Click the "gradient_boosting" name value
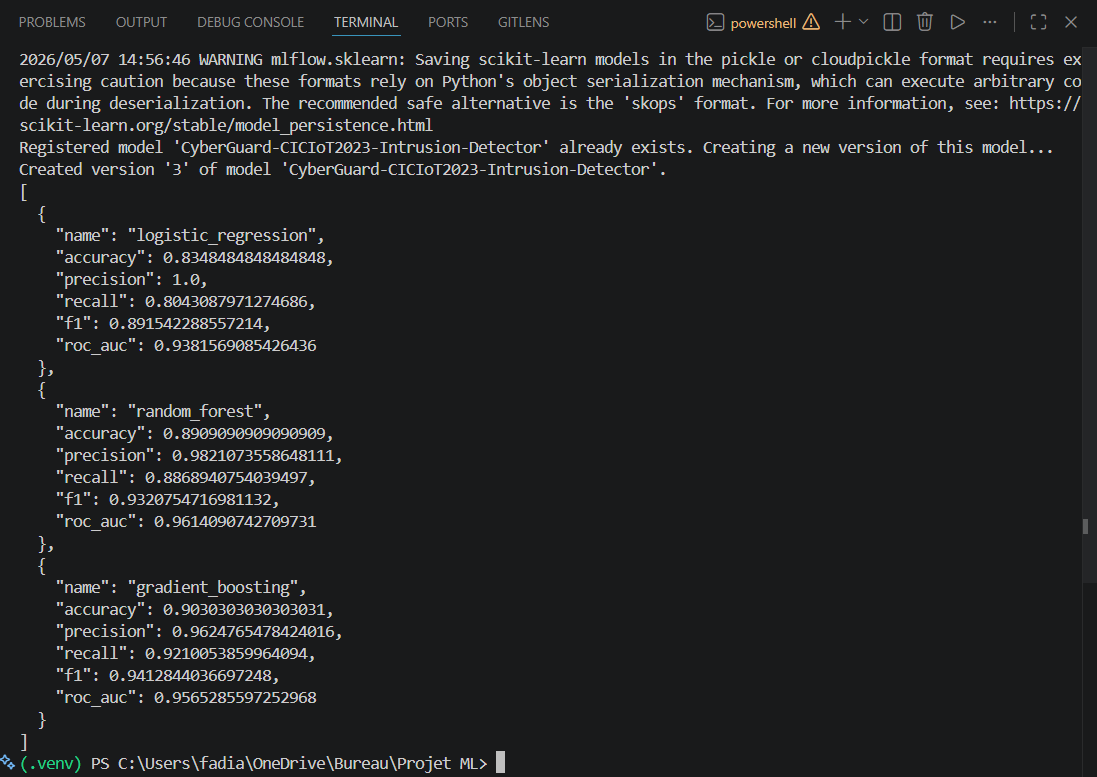The width and height of the screenshot is (1097, 777). click(212, 587)
